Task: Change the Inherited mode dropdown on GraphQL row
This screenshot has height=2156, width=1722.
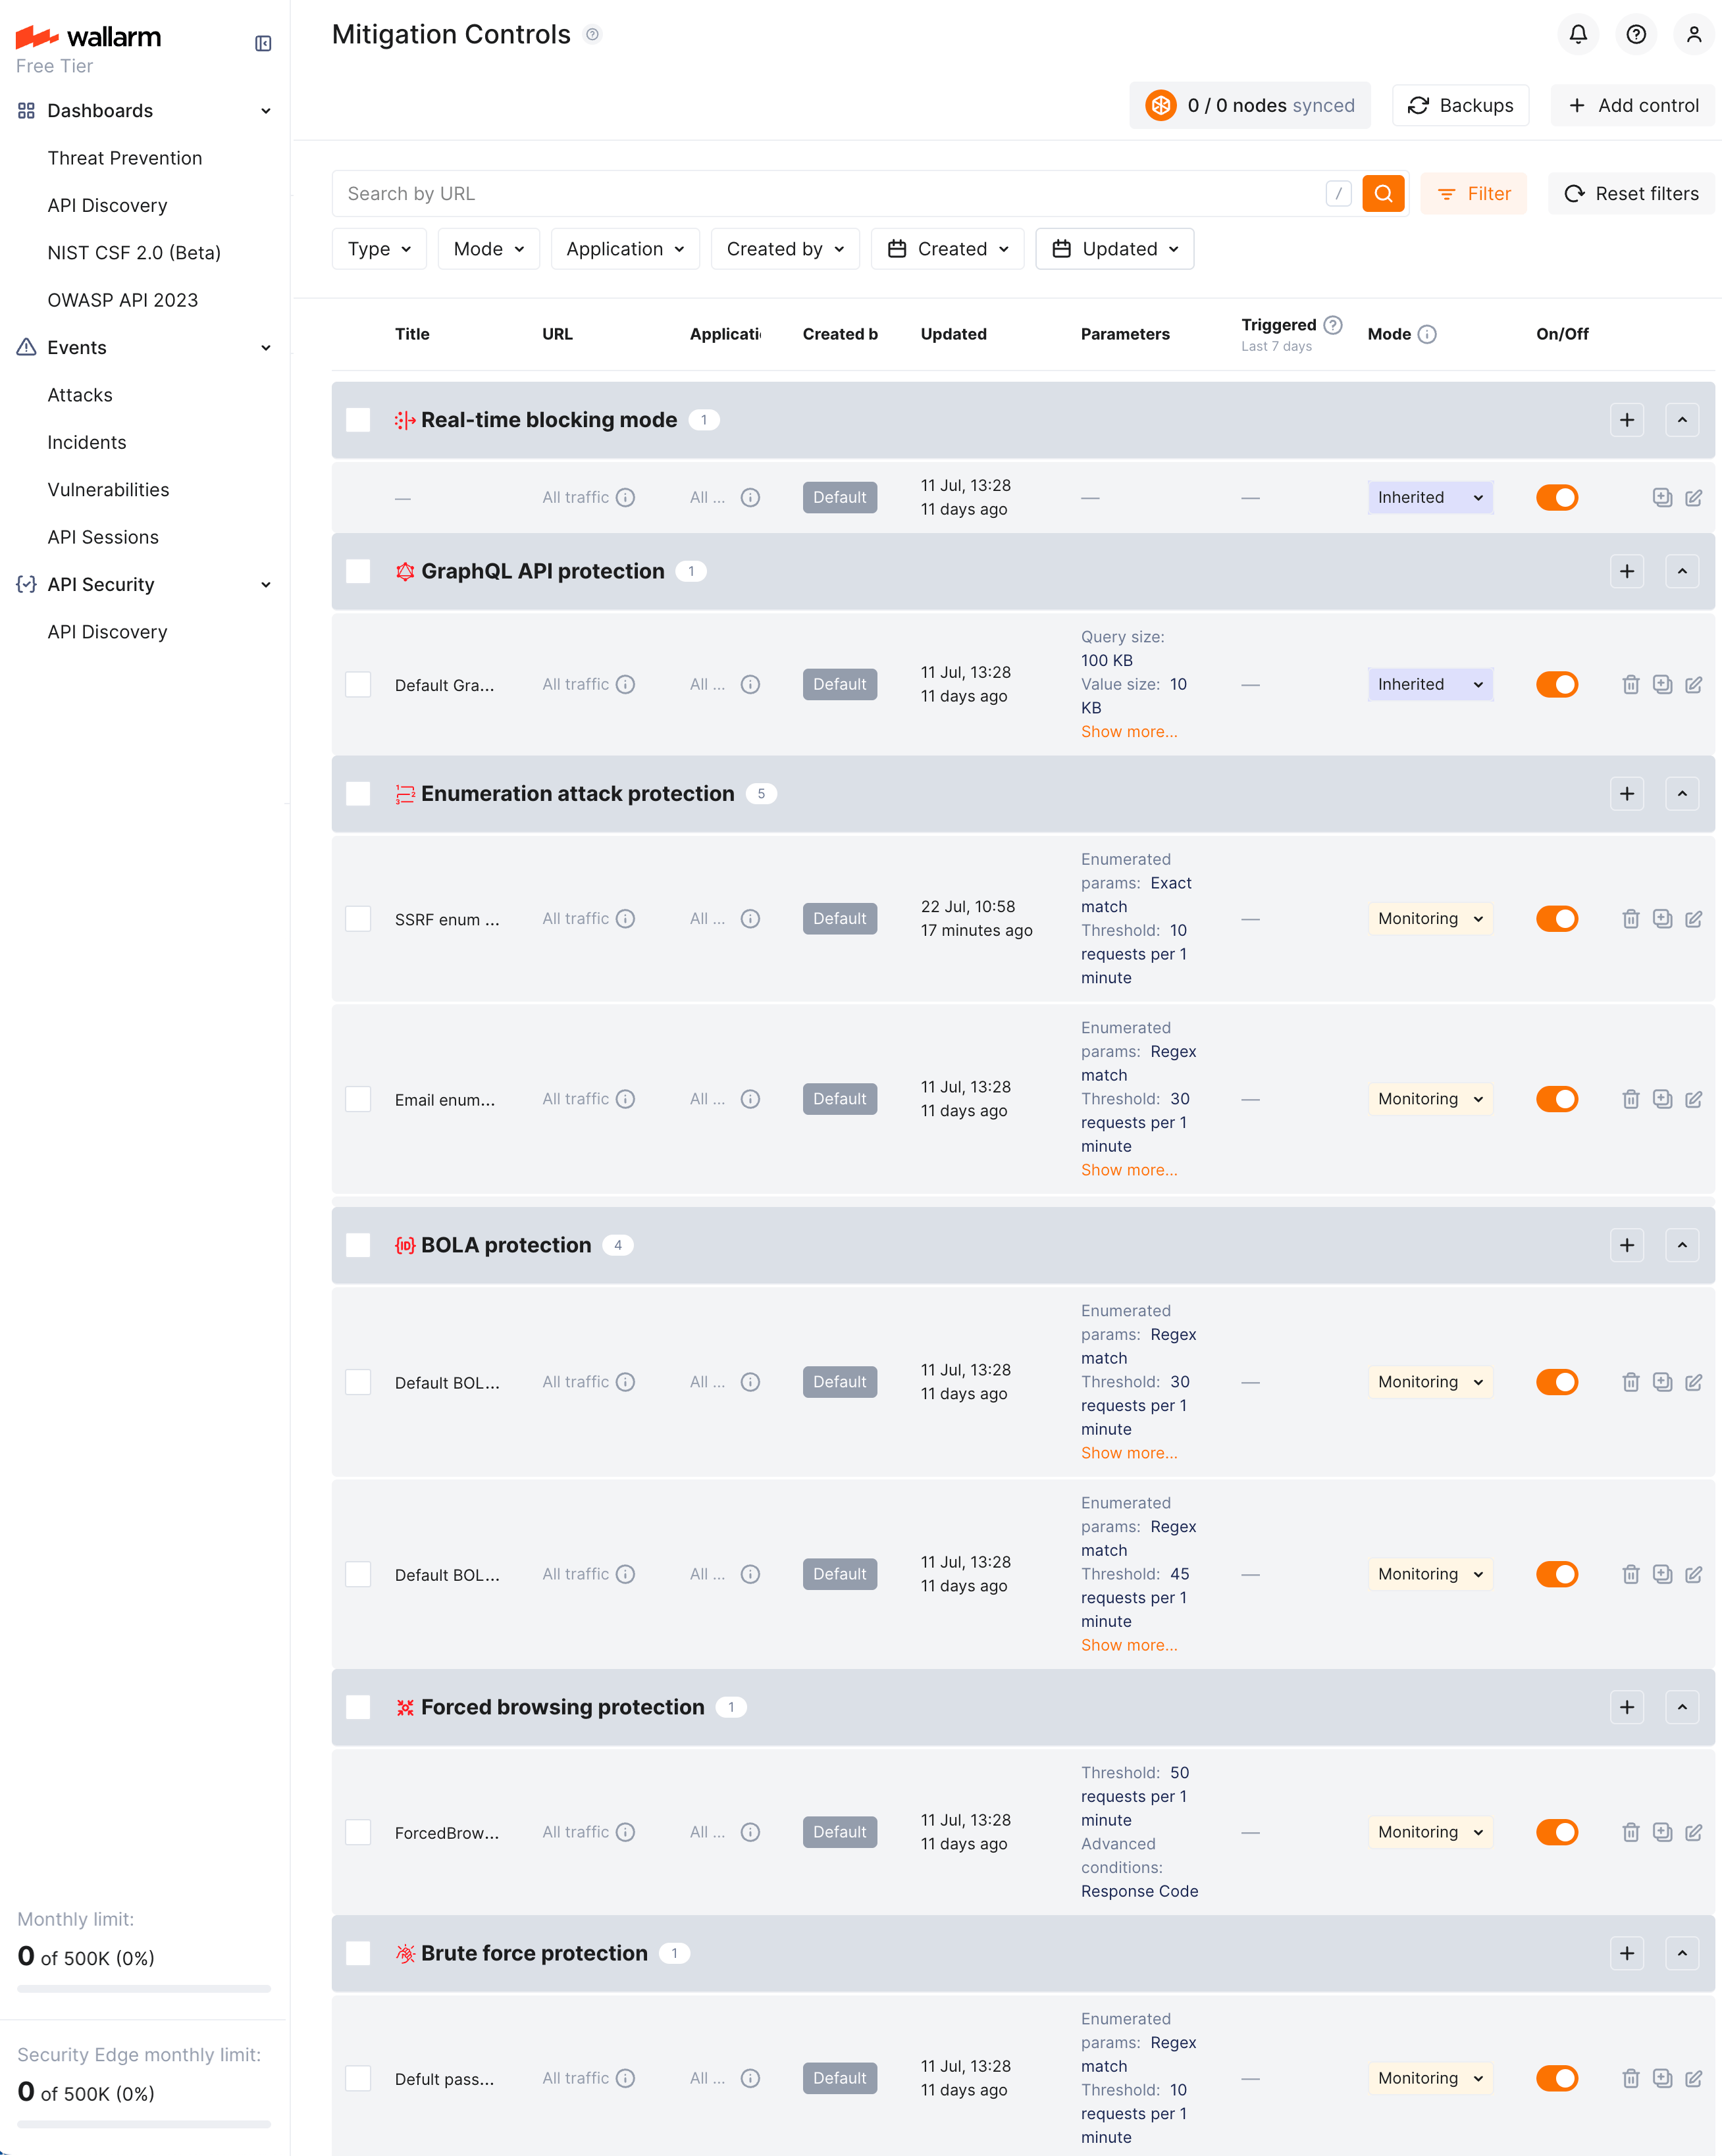Action: pyautogui.click(x=1430, y=684)
